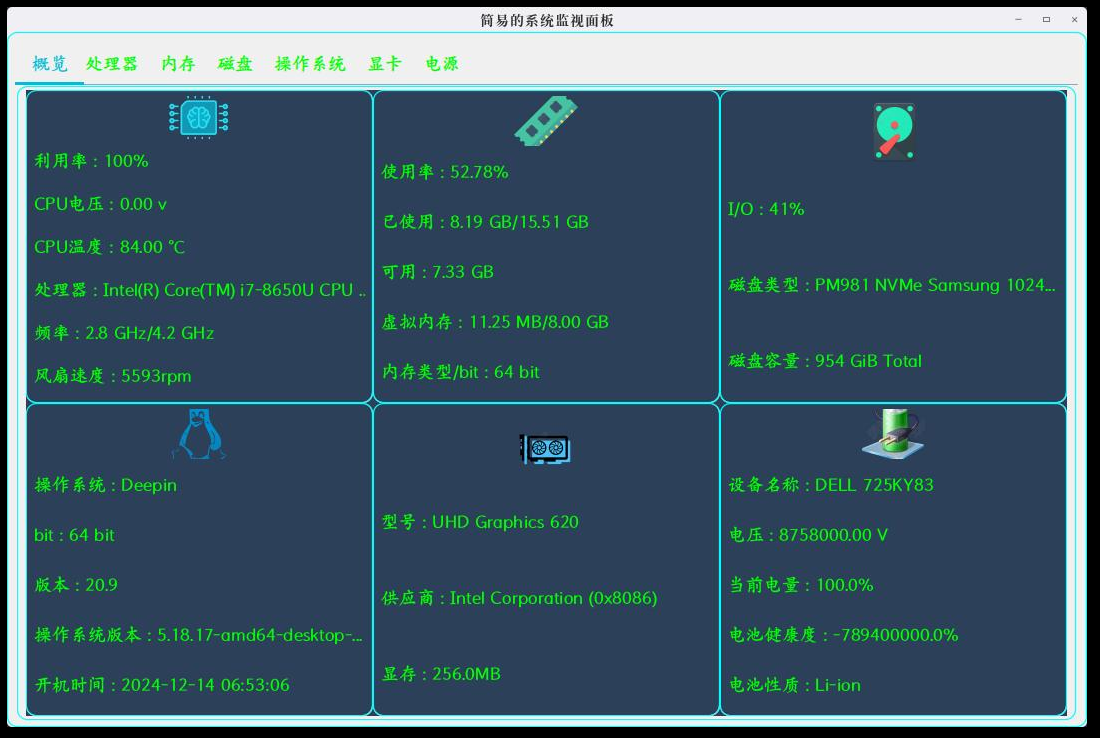
Task: Open the 处理器 tab
Action: click(112, 64)
